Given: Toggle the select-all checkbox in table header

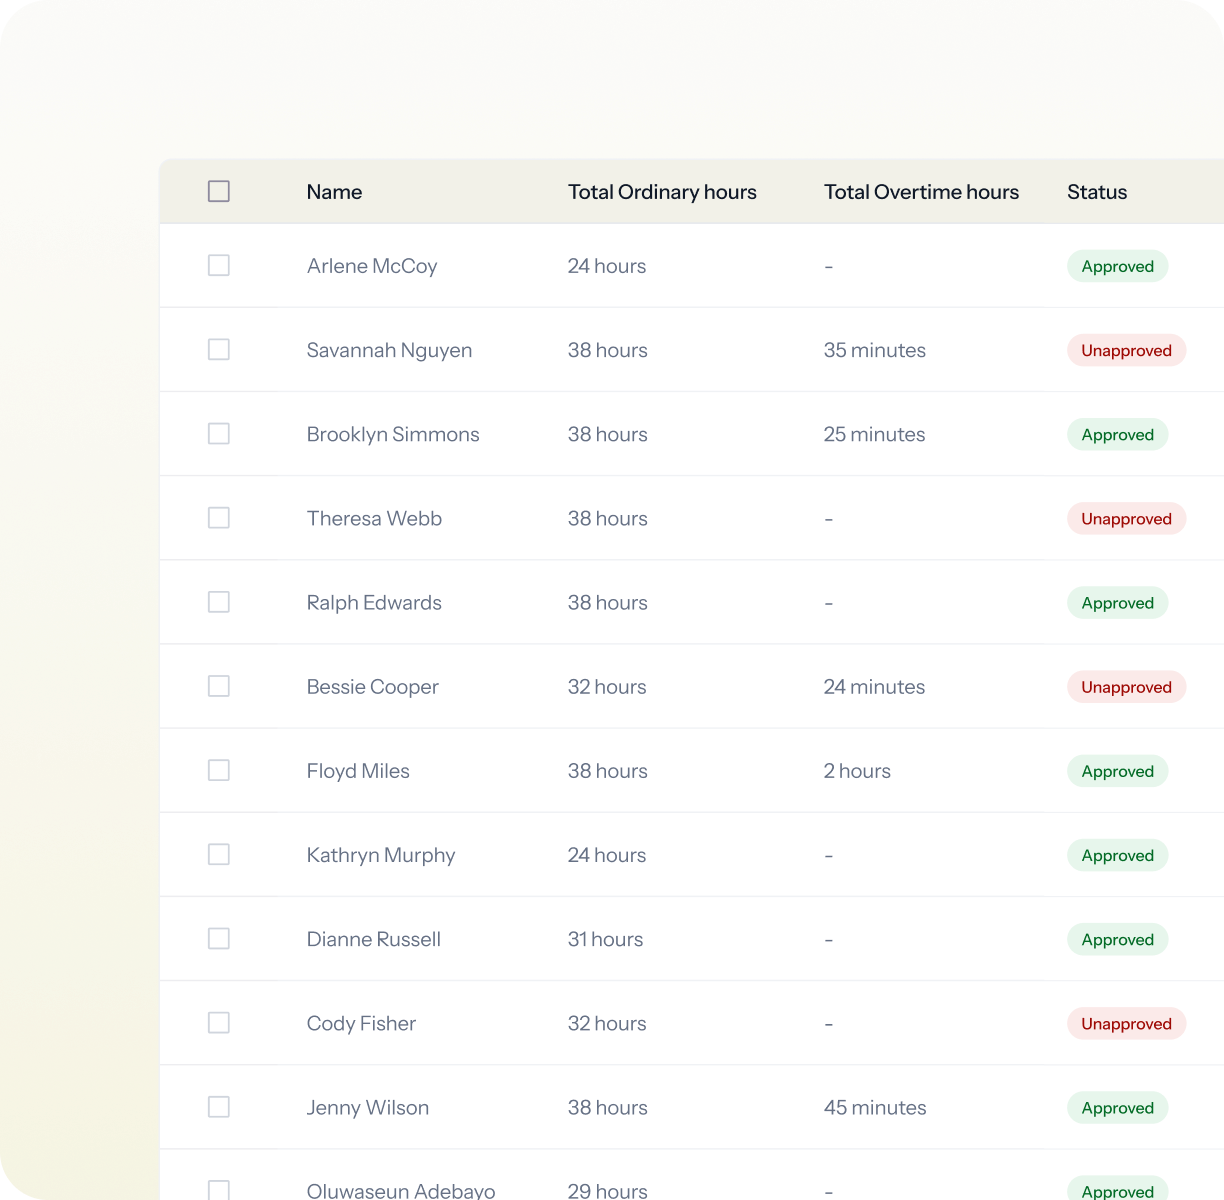Looking at the screenshot, I should point(219,191).
